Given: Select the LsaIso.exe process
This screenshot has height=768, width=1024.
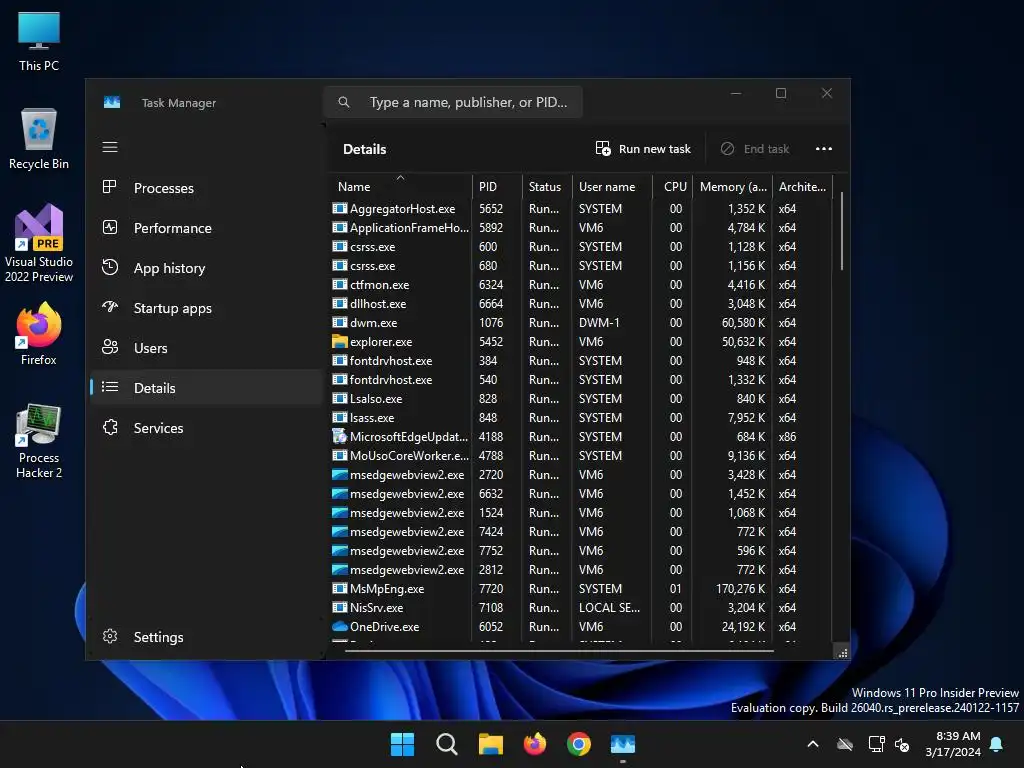Looking at the screenshot, I should click(581, 398).
